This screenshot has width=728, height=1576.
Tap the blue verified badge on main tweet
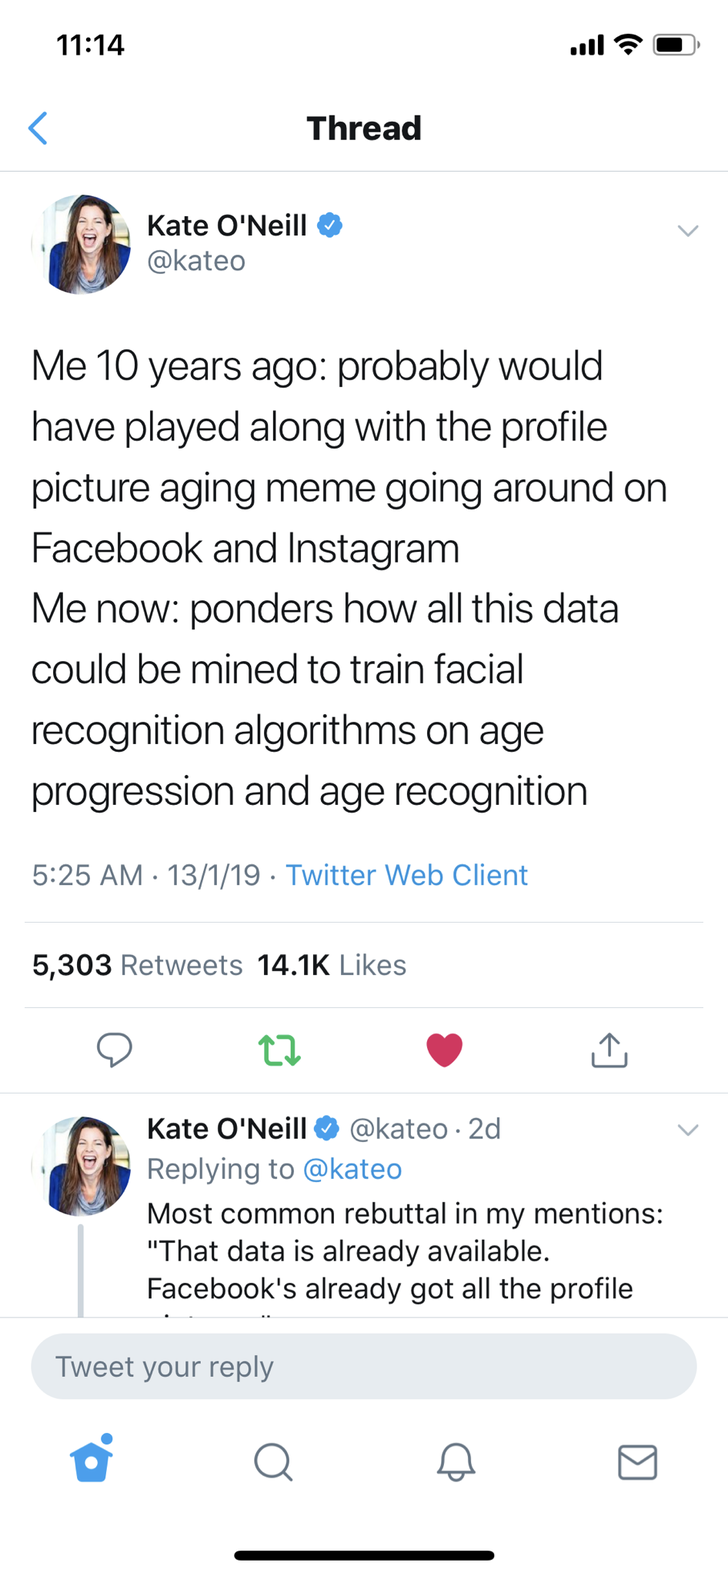tap(330, 226)
